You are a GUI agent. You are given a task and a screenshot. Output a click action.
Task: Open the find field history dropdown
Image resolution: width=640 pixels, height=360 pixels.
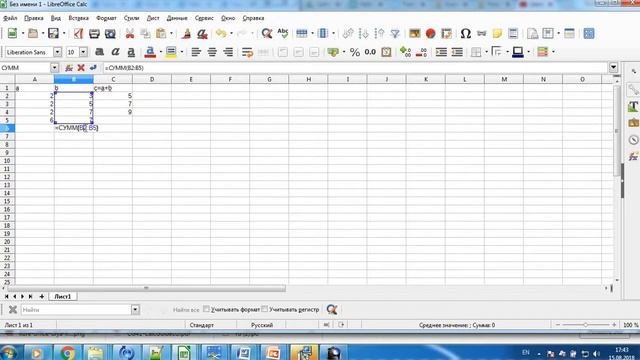pyautogui.click(x=135, y=309)
